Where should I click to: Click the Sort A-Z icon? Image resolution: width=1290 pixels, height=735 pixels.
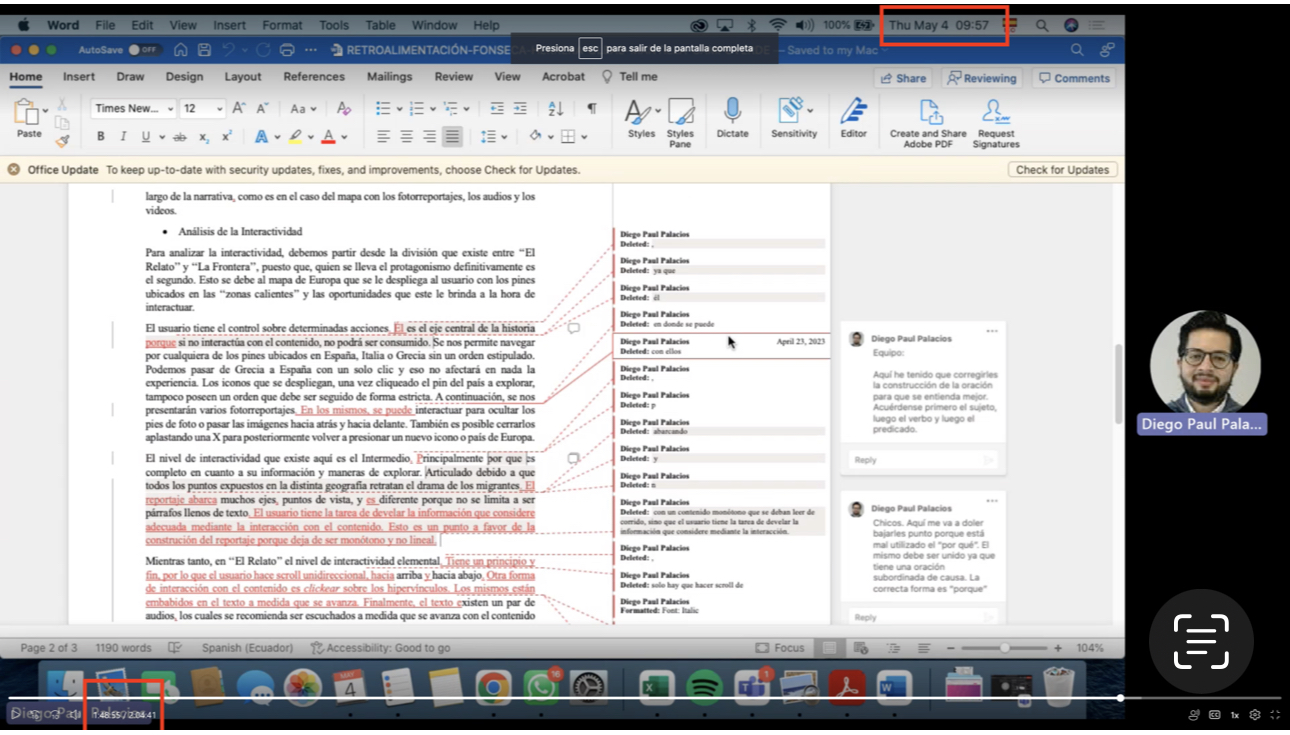(556, 109)
